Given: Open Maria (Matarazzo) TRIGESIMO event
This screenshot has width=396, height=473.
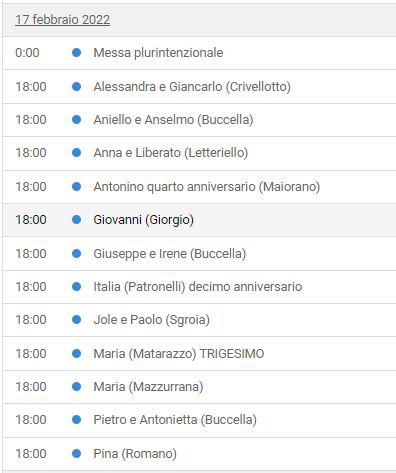Looking at the screenshot, I should tap(179, 354).
